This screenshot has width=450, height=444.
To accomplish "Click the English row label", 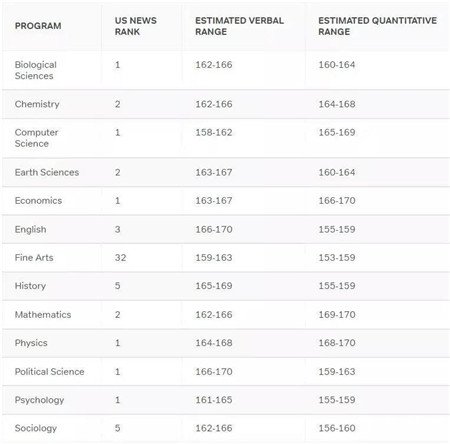I will [30, 229].
